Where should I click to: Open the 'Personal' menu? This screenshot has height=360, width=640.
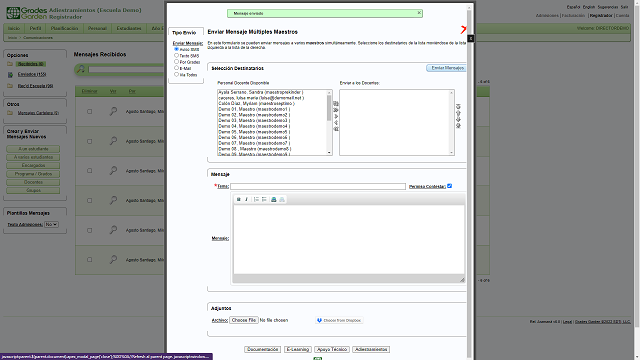[x=97, y=29]
